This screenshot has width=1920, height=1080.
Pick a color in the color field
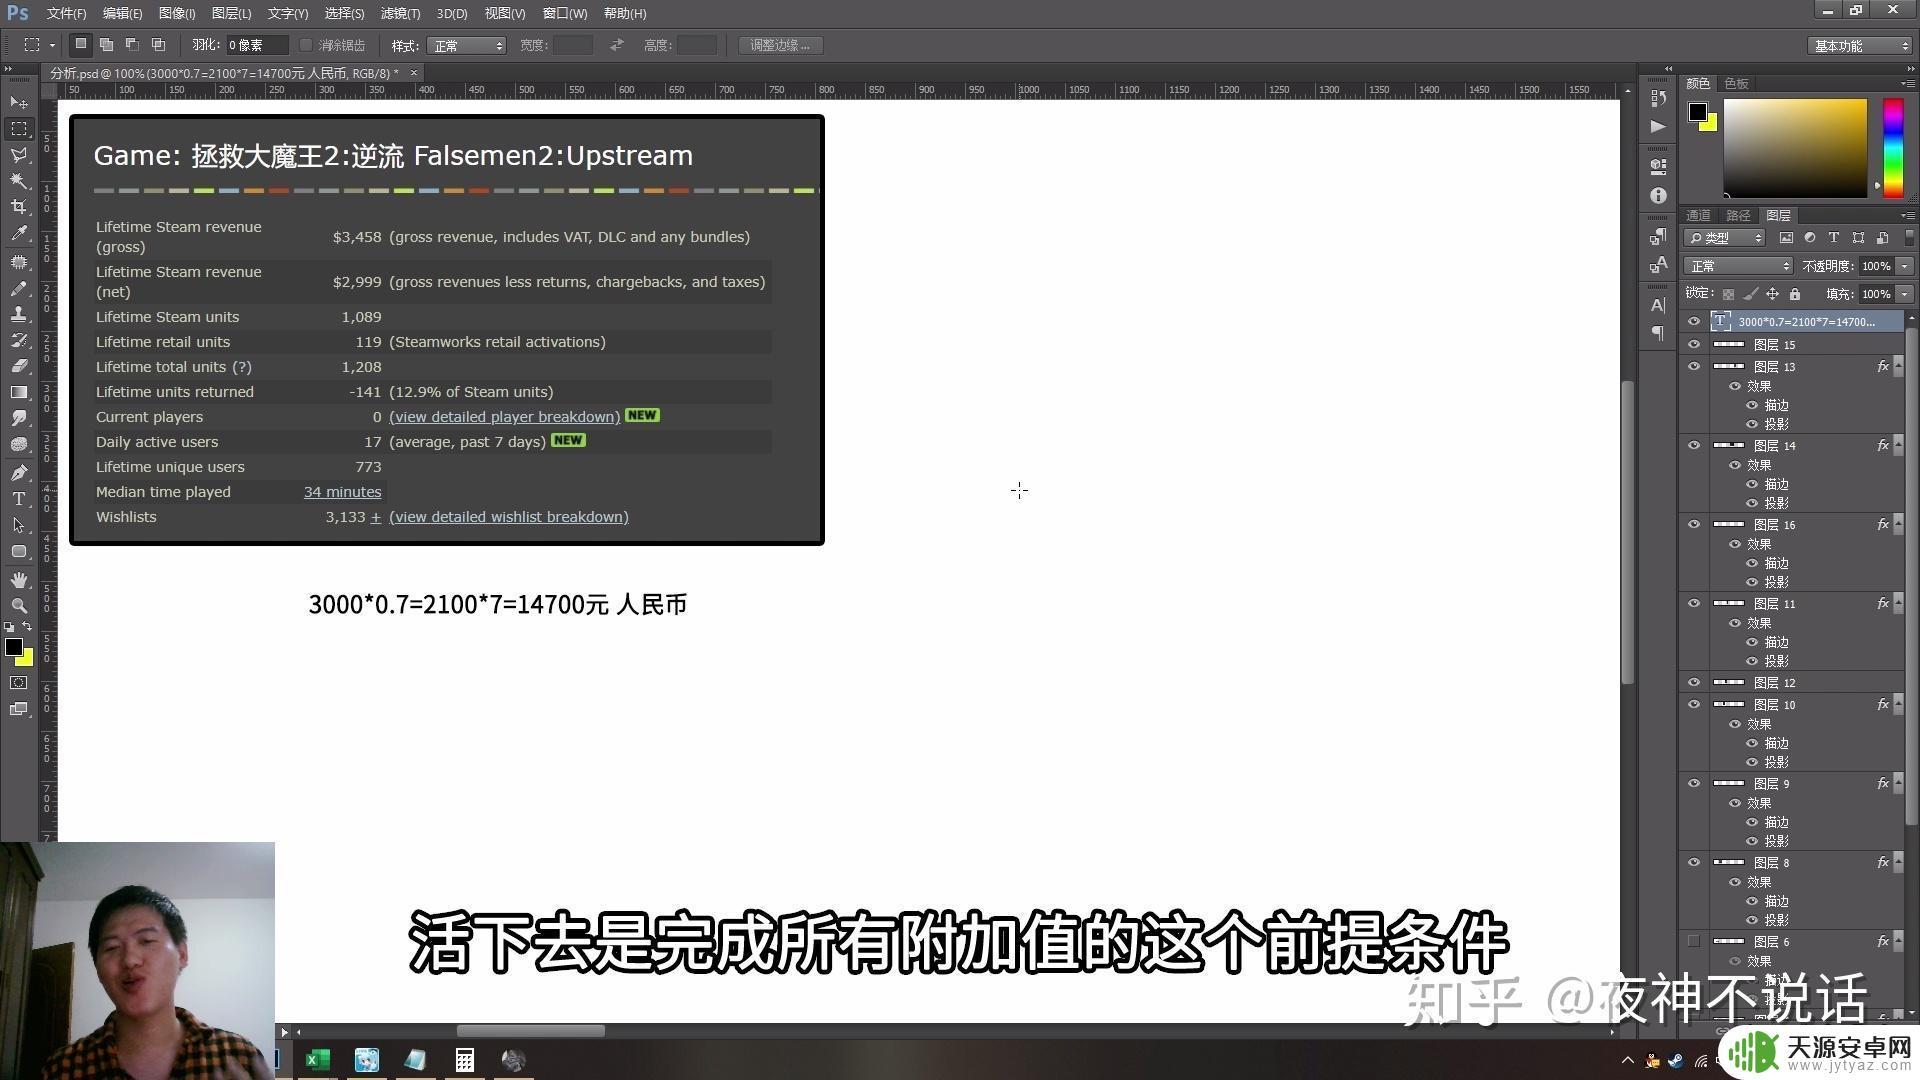click(x=1795, y=147)
